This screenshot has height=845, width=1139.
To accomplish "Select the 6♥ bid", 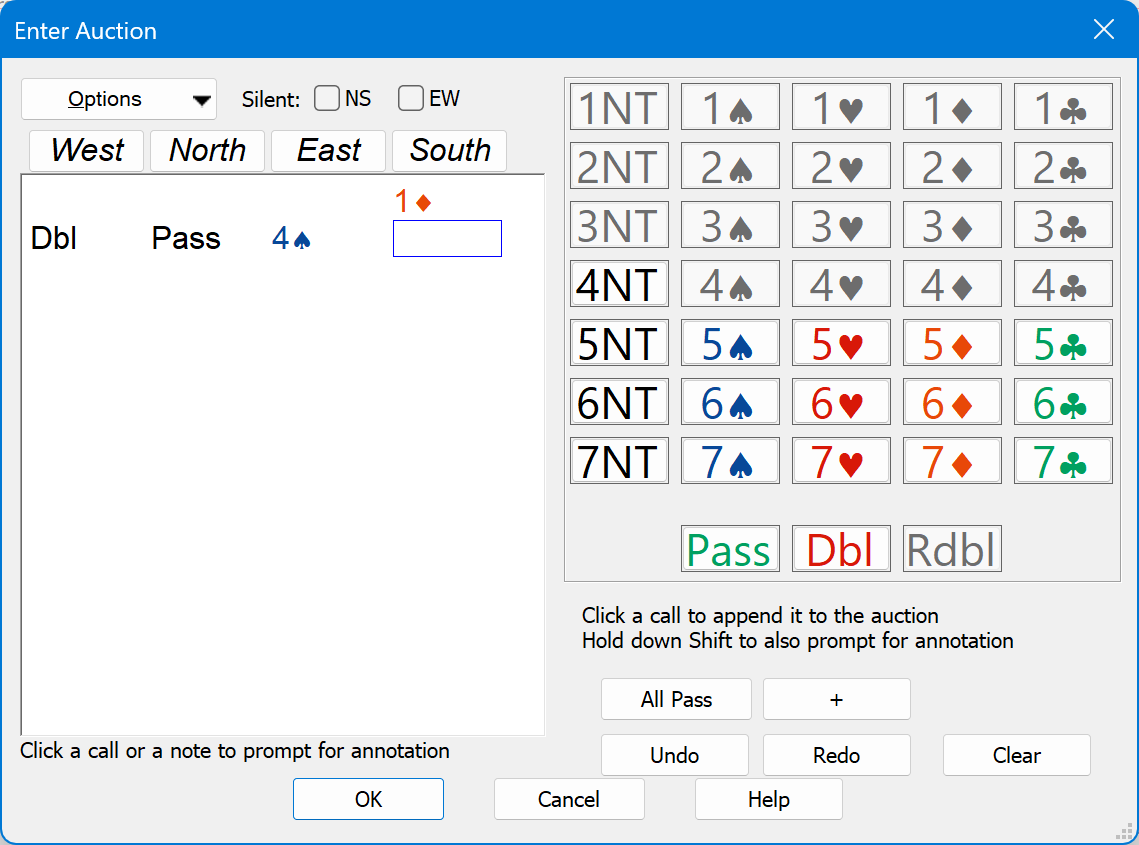I will point(841,402).
